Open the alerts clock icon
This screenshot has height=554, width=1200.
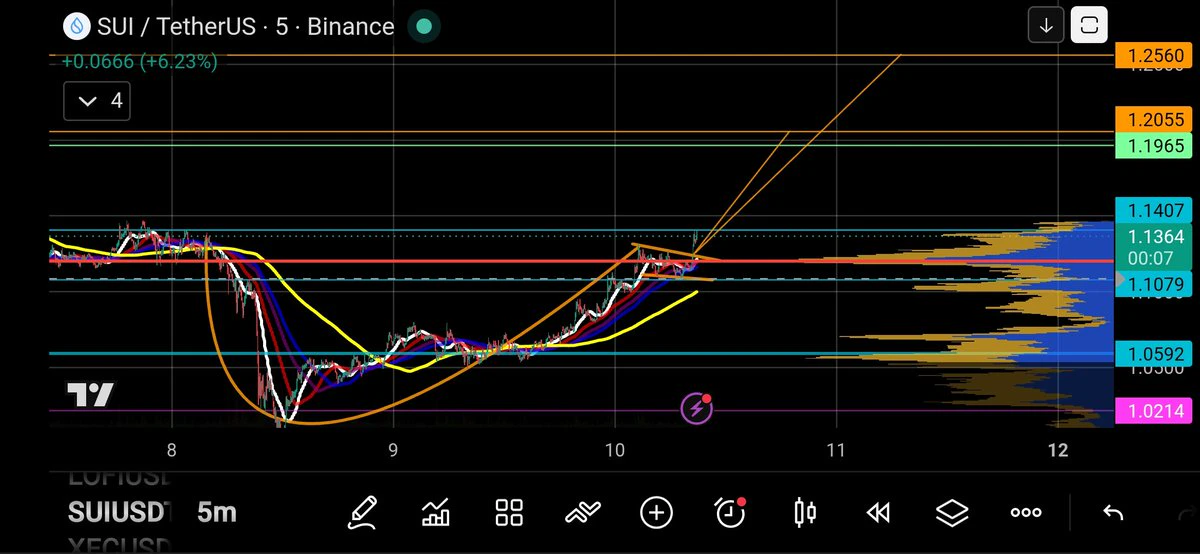pyautogui.click(x=730, y=512)
